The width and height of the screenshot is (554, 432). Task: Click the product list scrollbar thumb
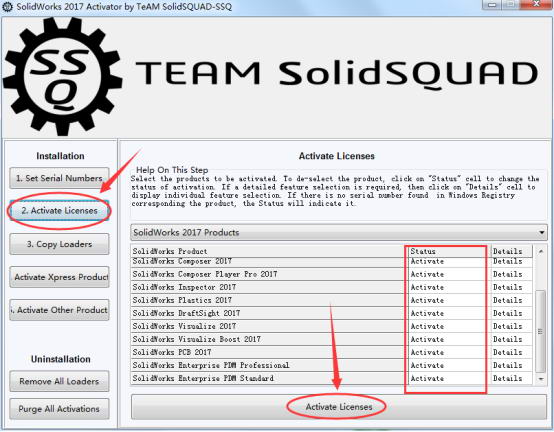tap(540, 331)
